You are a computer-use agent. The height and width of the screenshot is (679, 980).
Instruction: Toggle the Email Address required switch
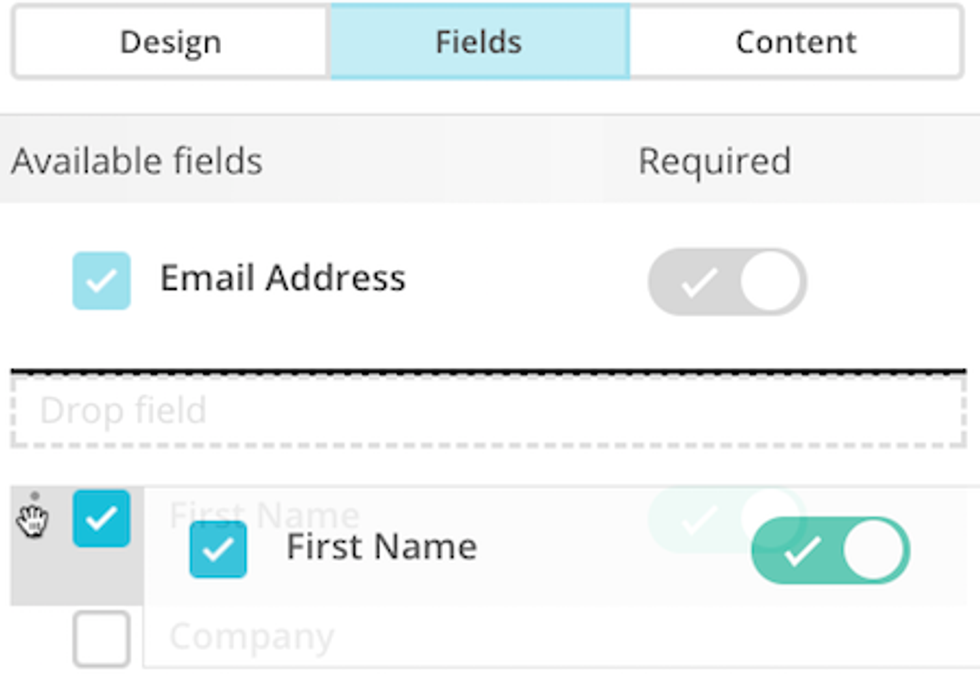(x=727, y=282)
